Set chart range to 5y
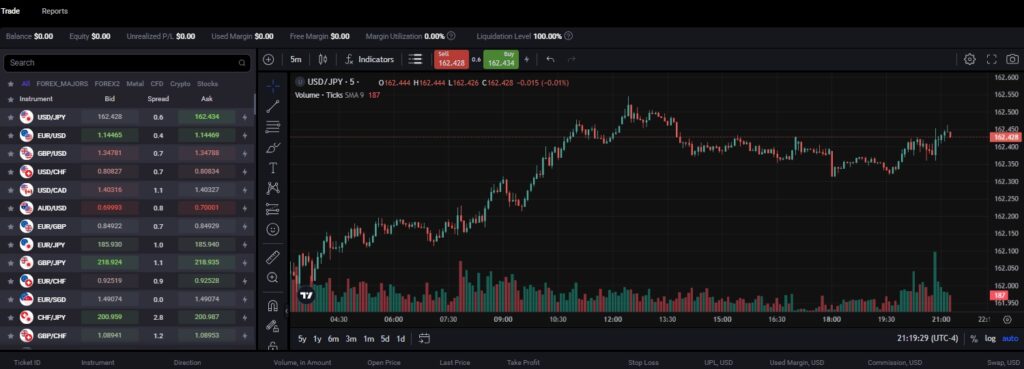Screen dimensions: 1024x369 (302, 338)
